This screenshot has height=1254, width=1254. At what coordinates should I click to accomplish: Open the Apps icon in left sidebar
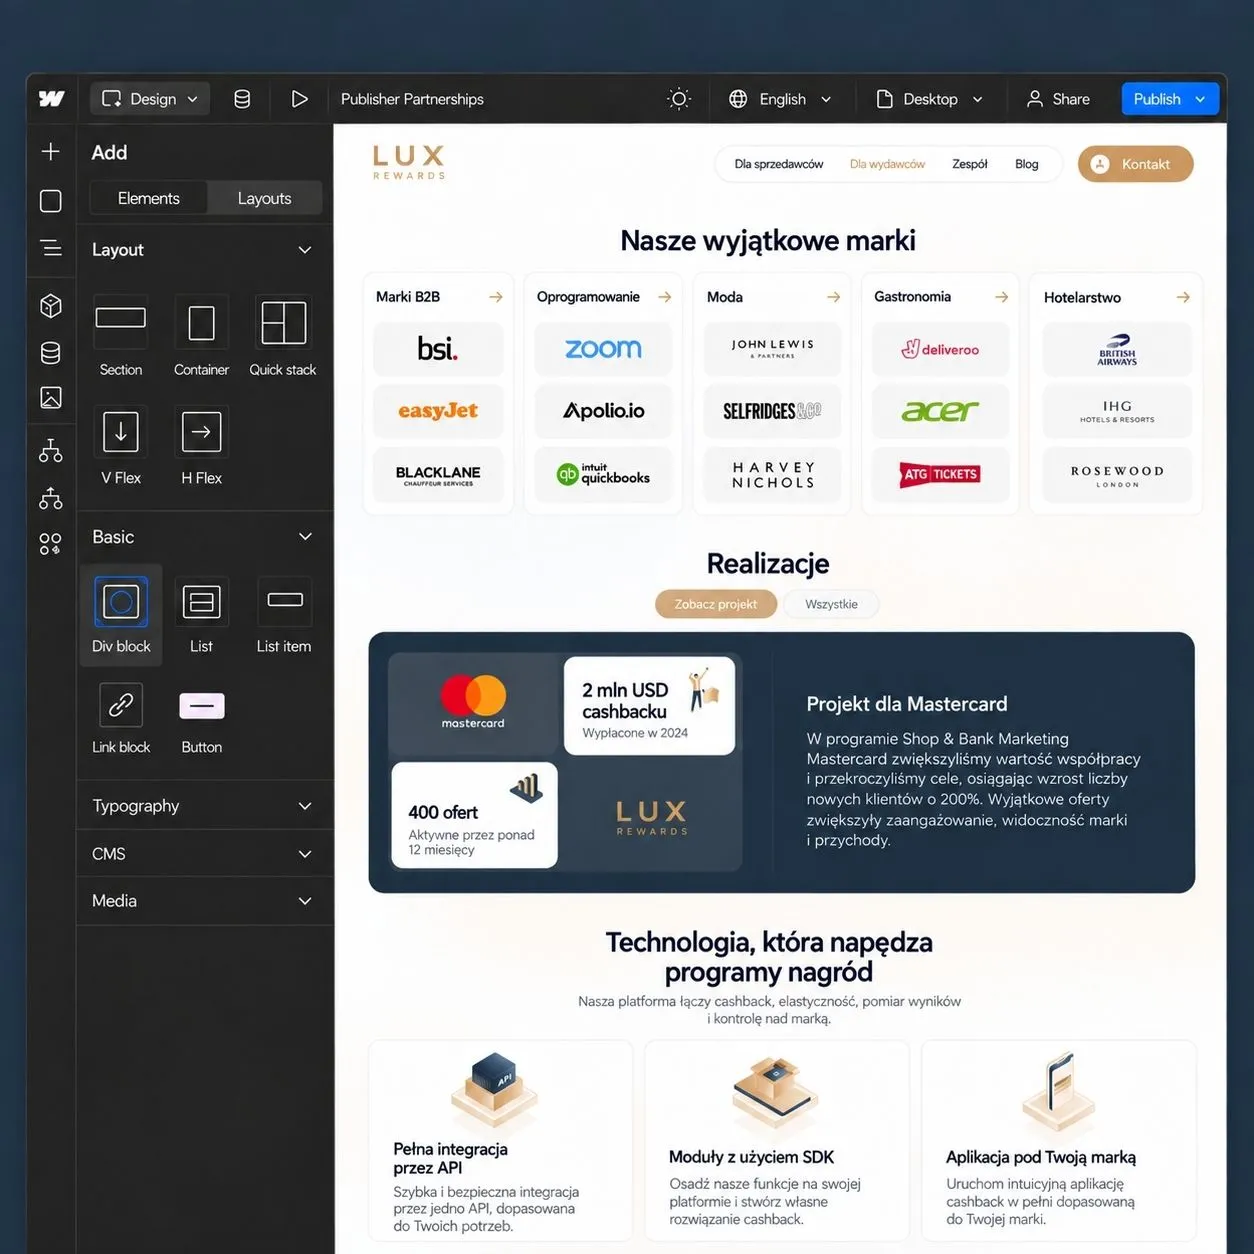(x=50, y=543)
